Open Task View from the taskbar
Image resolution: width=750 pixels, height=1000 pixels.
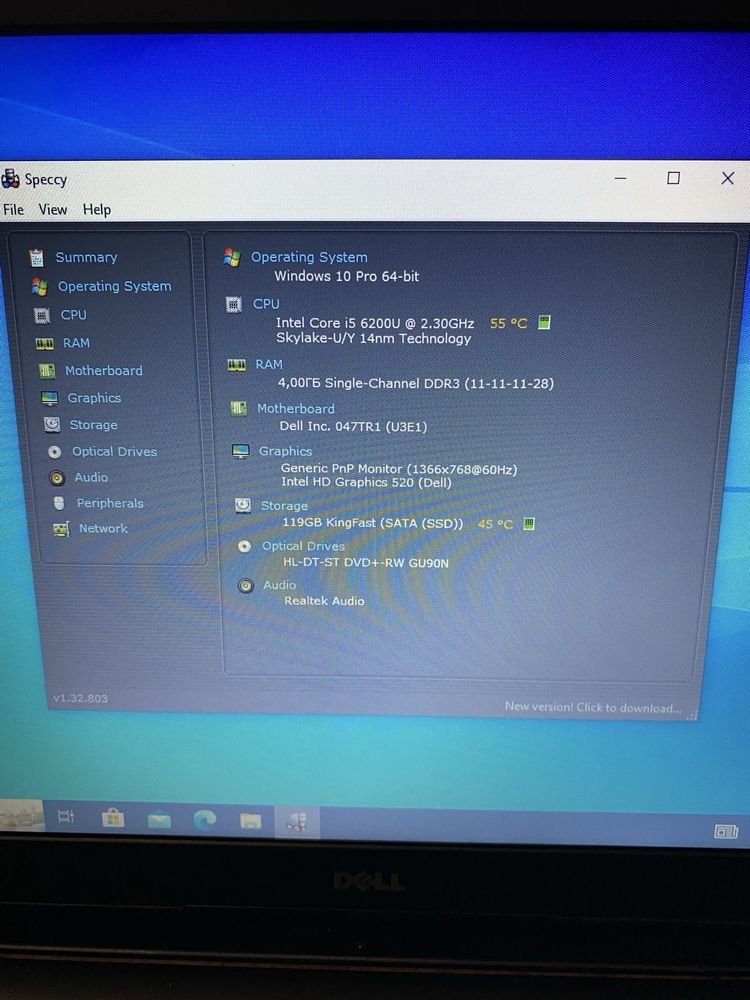coord(66,816)
